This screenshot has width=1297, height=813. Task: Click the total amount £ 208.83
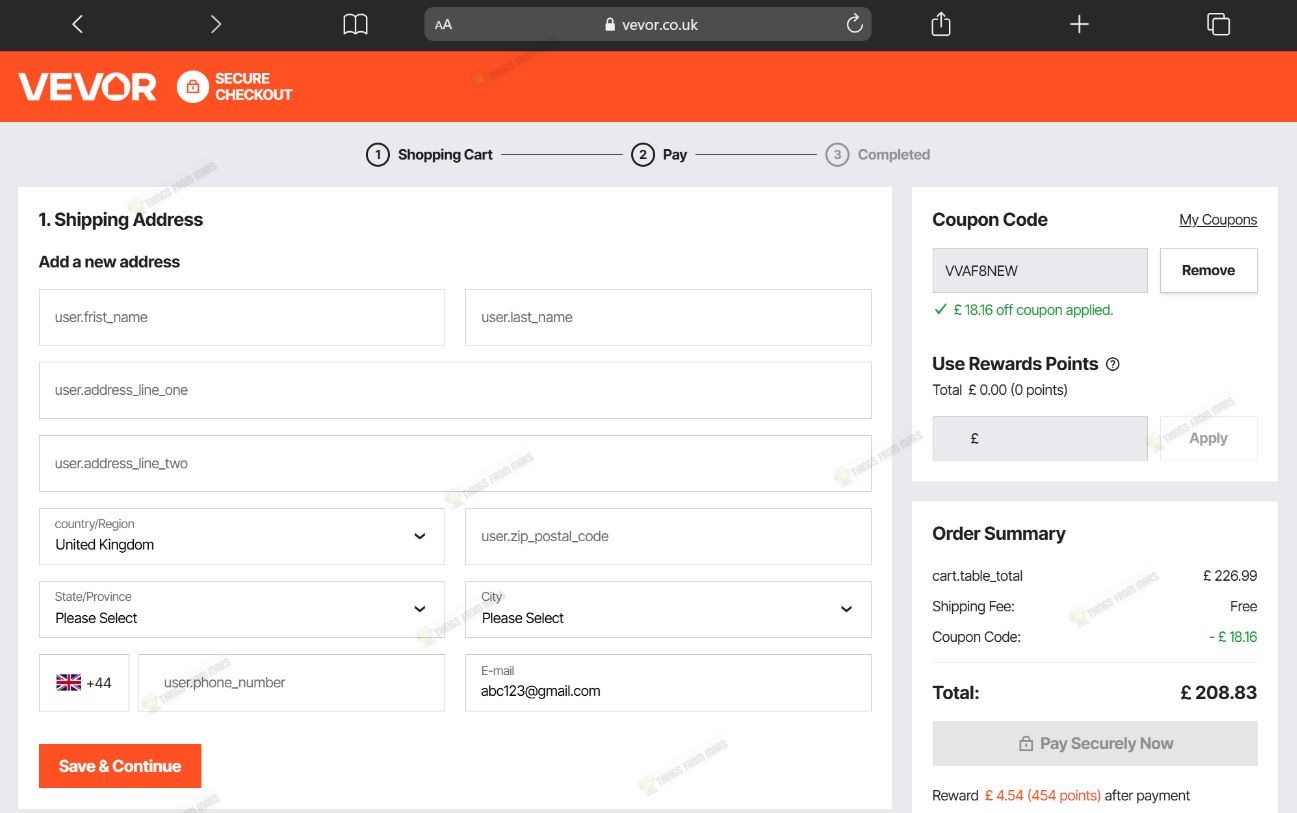1219,692
